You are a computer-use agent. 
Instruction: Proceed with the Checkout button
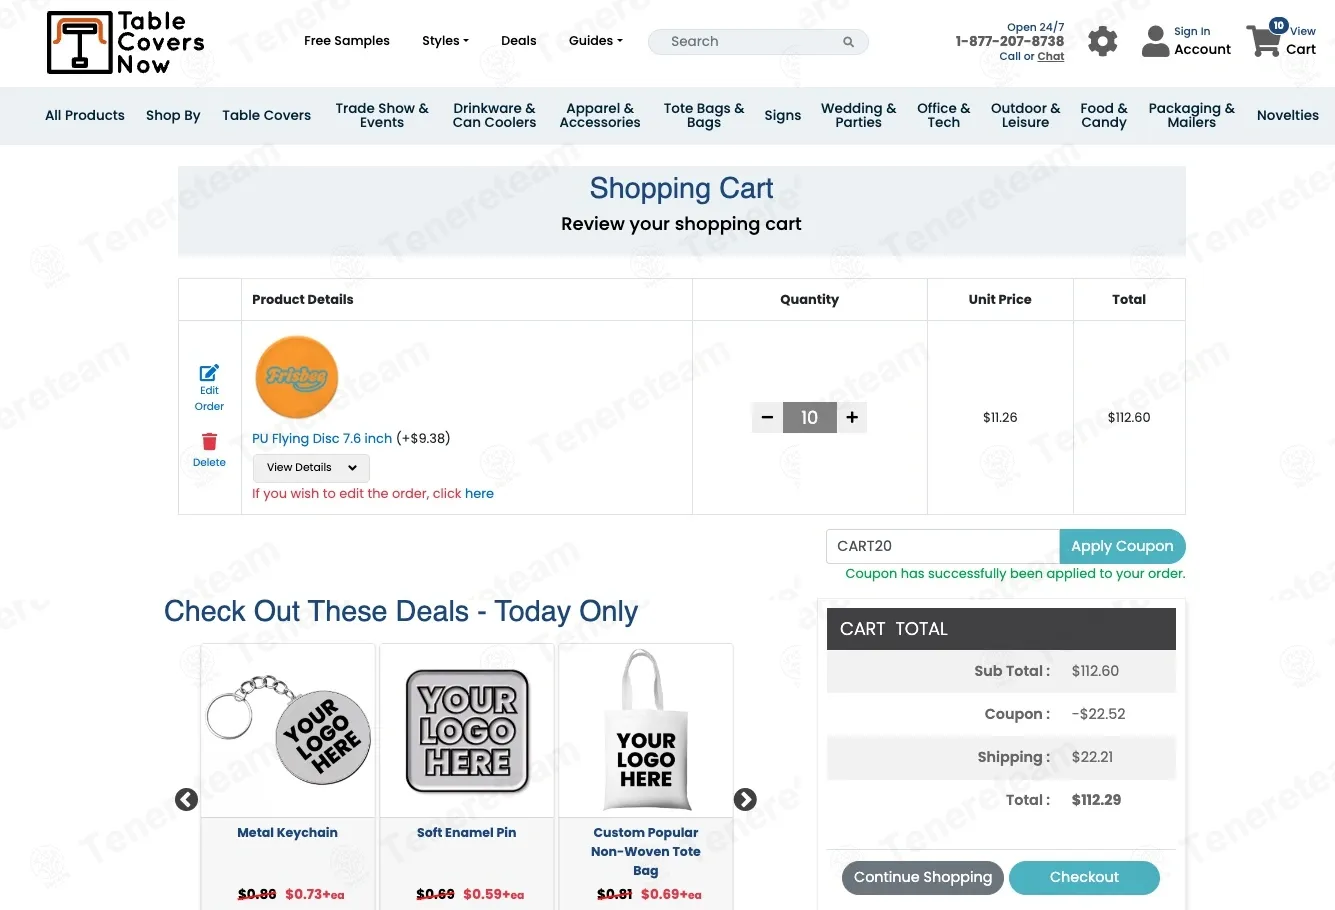1084,878
